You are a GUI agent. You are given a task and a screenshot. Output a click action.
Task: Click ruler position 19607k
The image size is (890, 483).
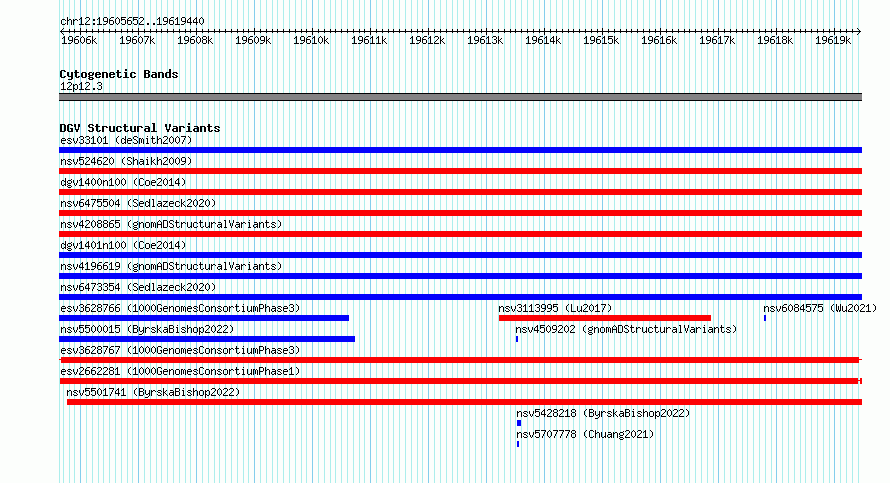coord(137,40)
